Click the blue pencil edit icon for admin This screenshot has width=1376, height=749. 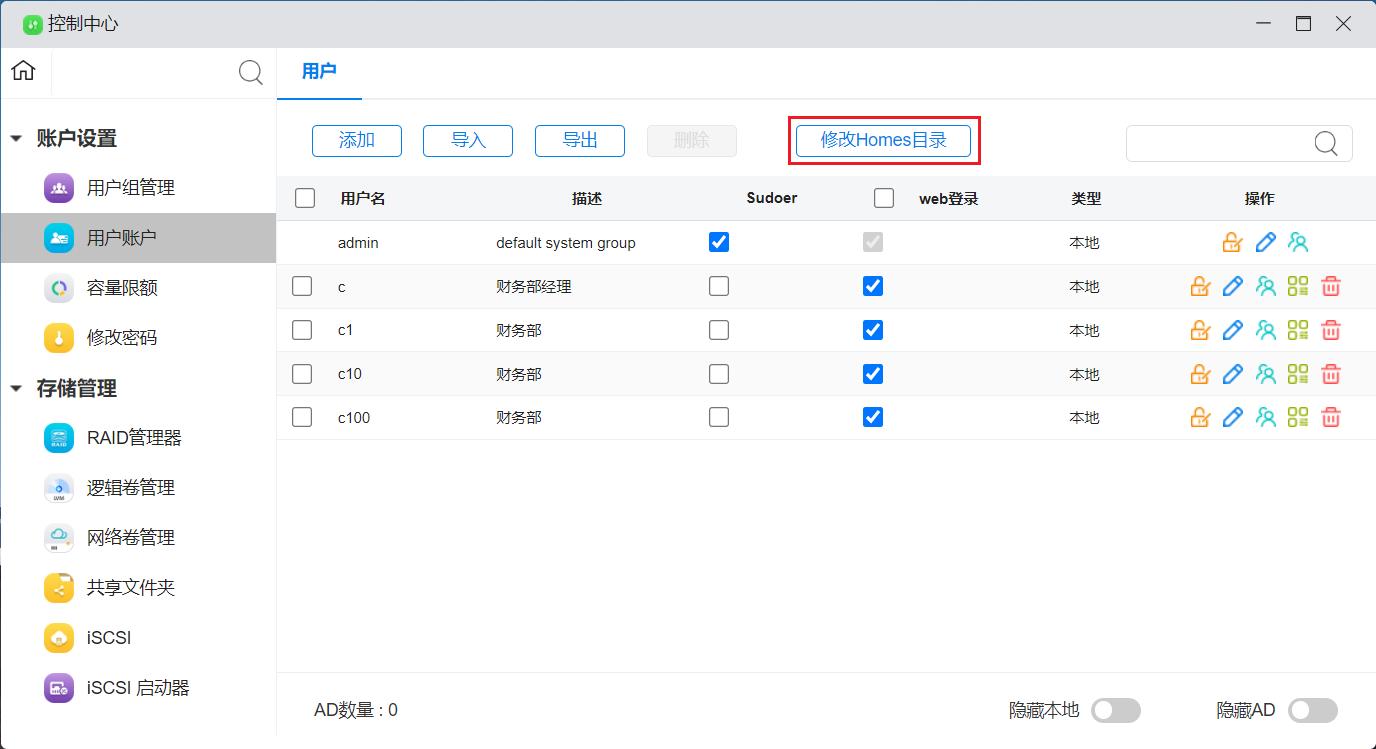click(x=1265, y=242)
